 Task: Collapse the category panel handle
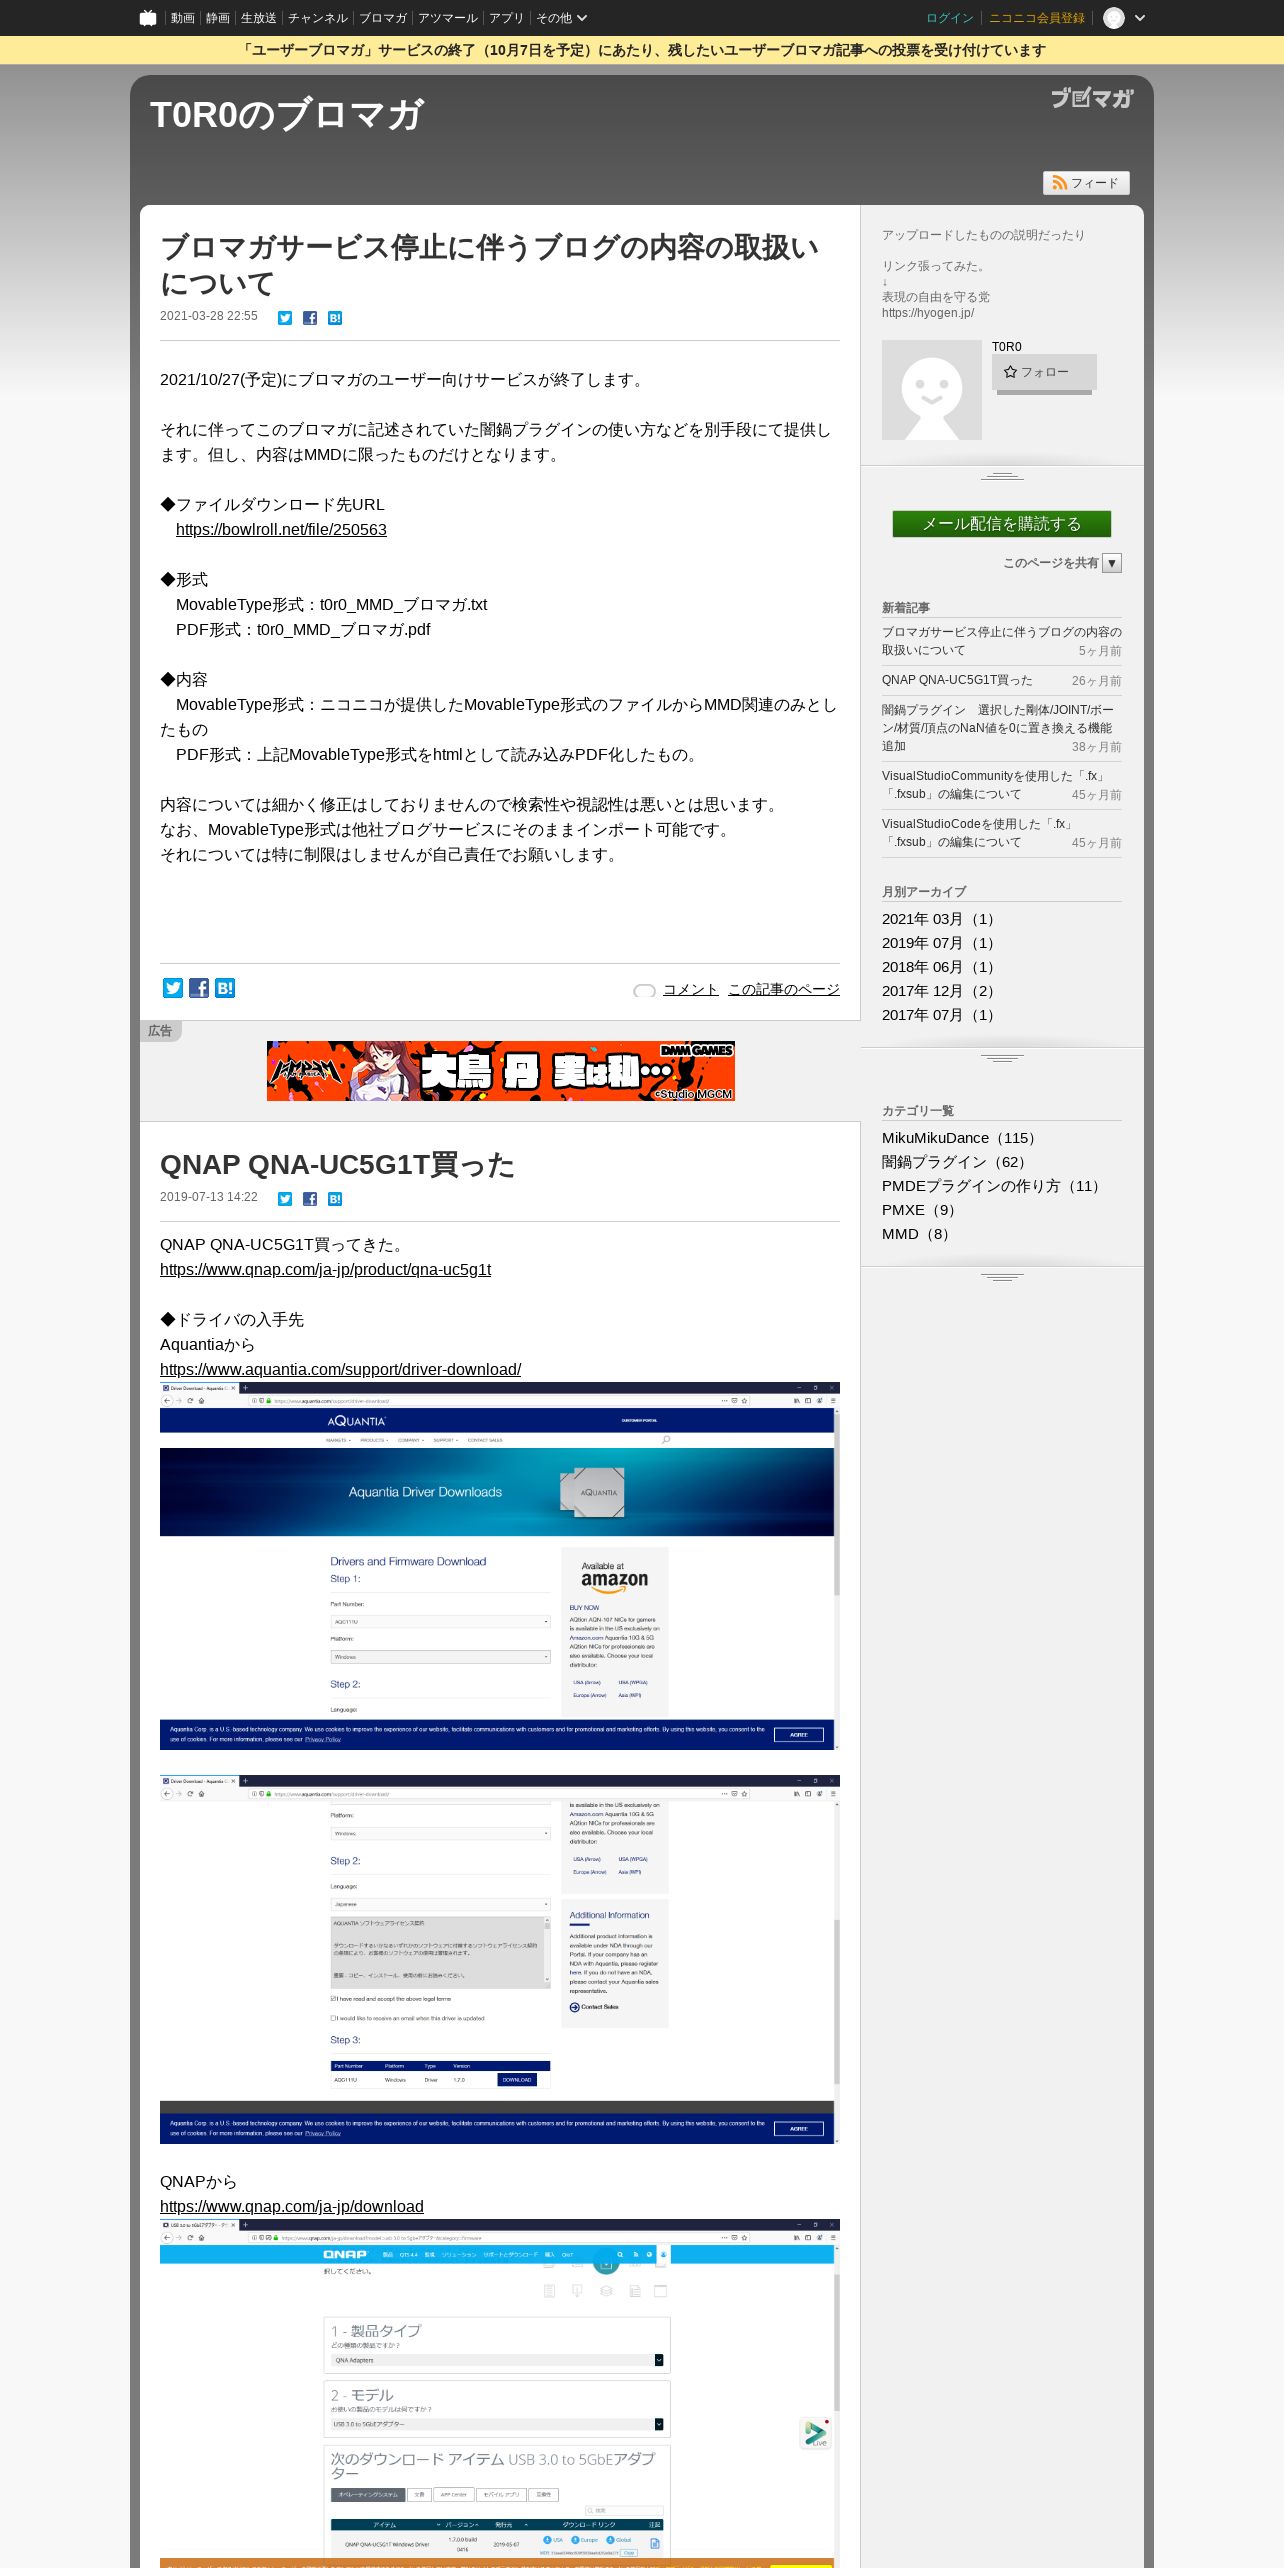click(x=1002, y=1277)
